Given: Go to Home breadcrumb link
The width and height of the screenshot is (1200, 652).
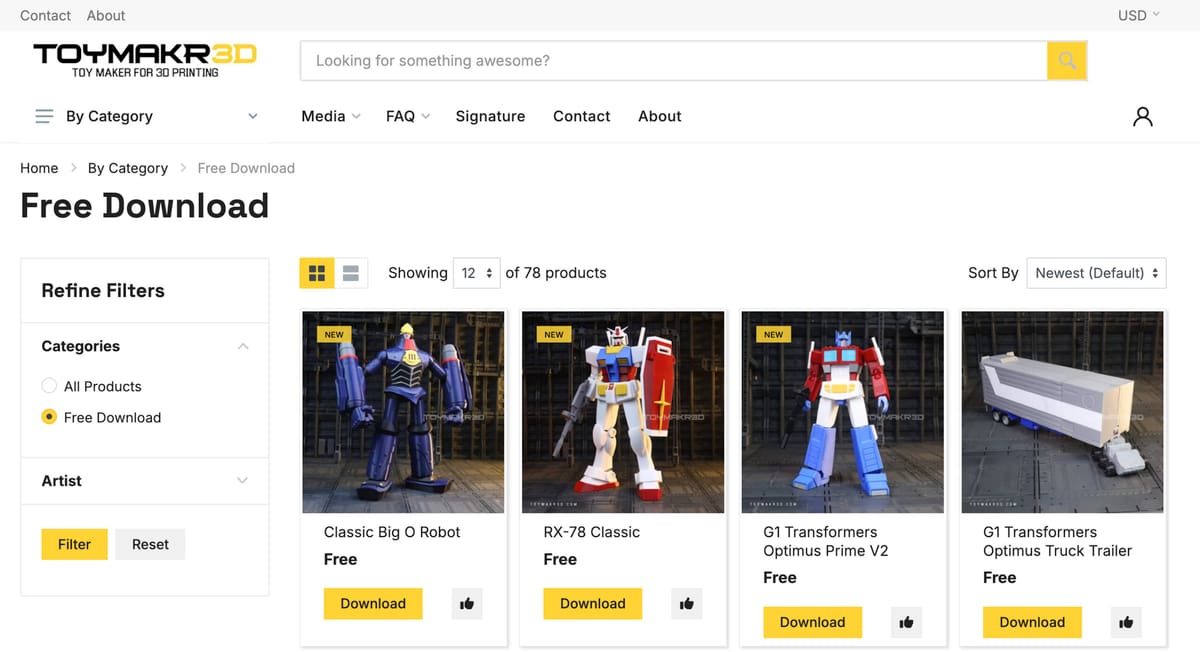Looking at the screenshot, I should tap(39, 168).
